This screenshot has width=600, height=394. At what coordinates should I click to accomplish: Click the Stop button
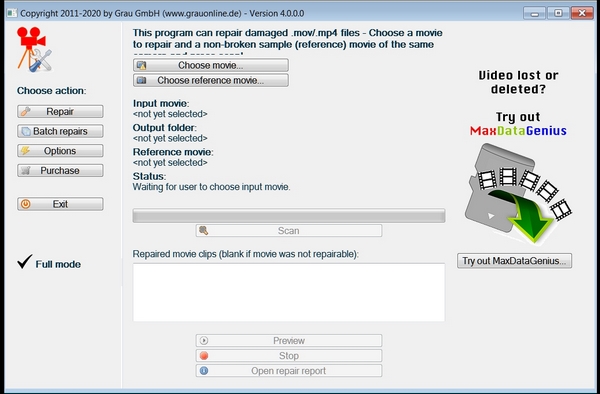tap(289, 356)
